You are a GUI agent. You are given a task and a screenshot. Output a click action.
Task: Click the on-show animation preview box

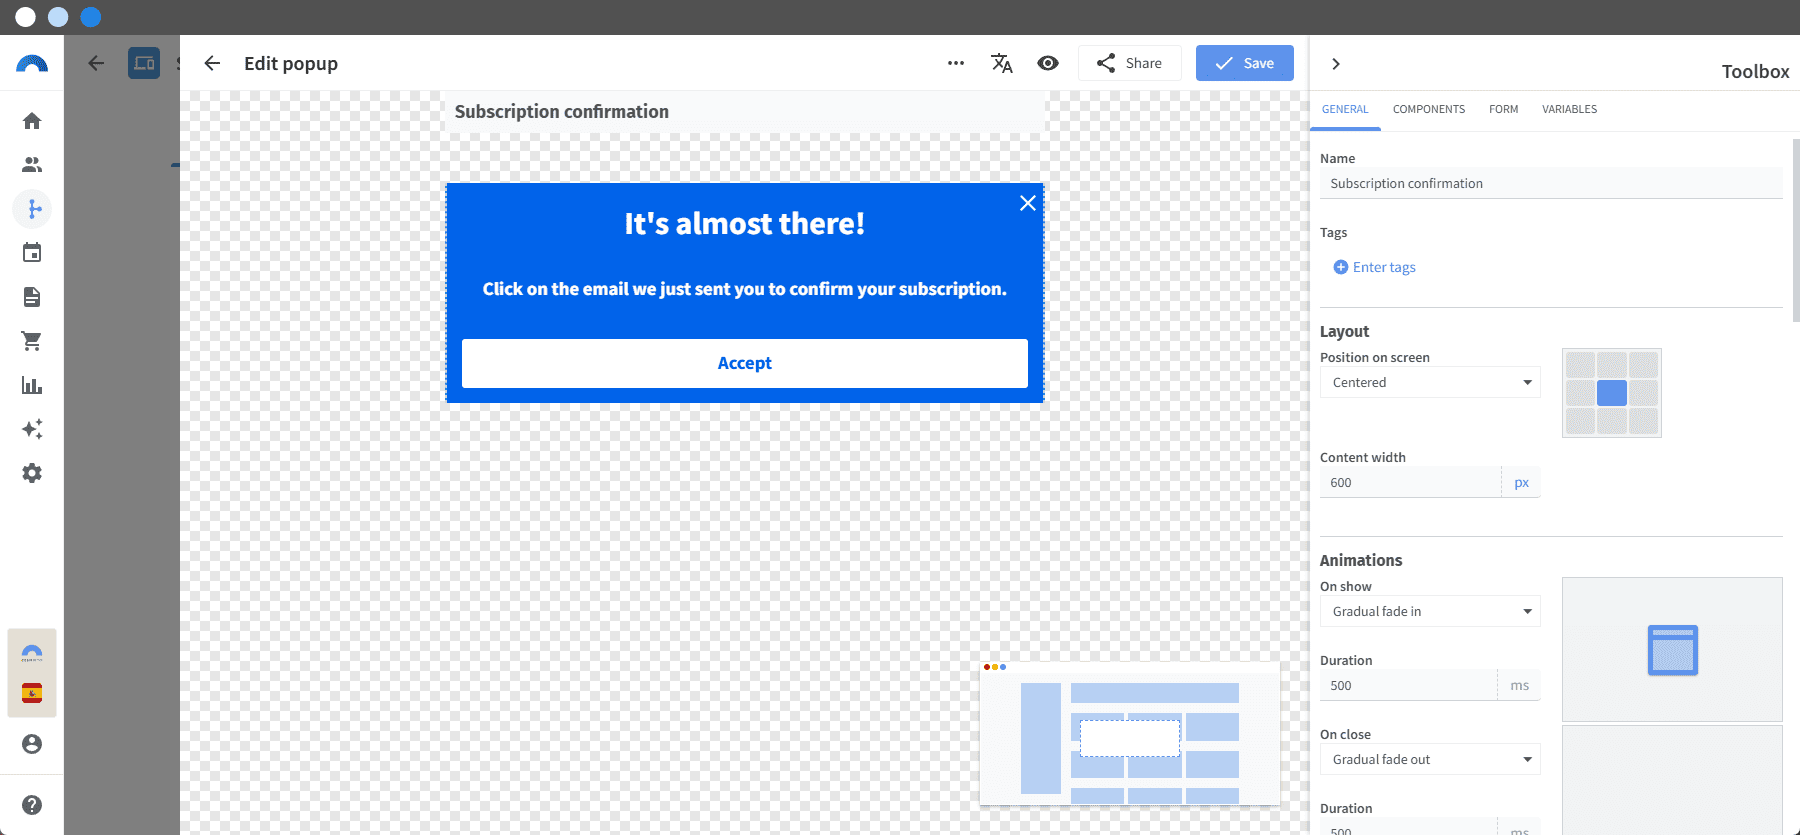(1672, 649)
